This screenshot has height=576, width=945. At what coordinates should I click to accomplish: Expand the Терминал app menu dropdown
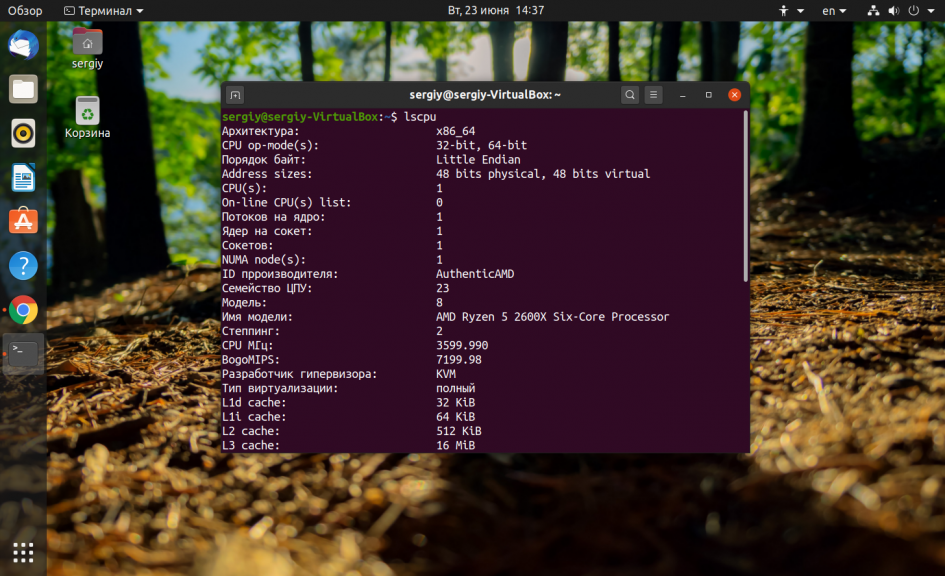coord(104,11)
